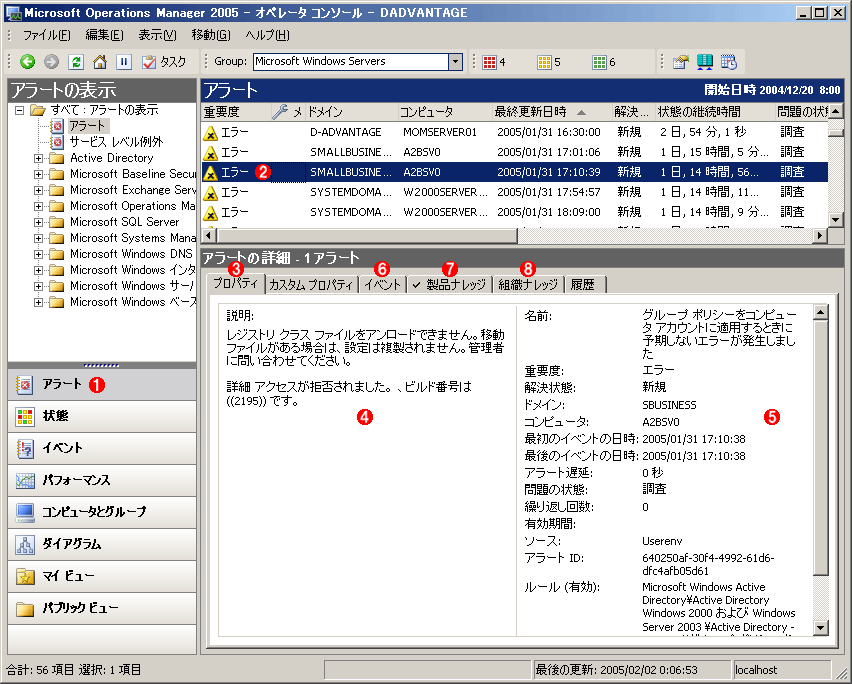Click the Pause toolbar icon

124,62
